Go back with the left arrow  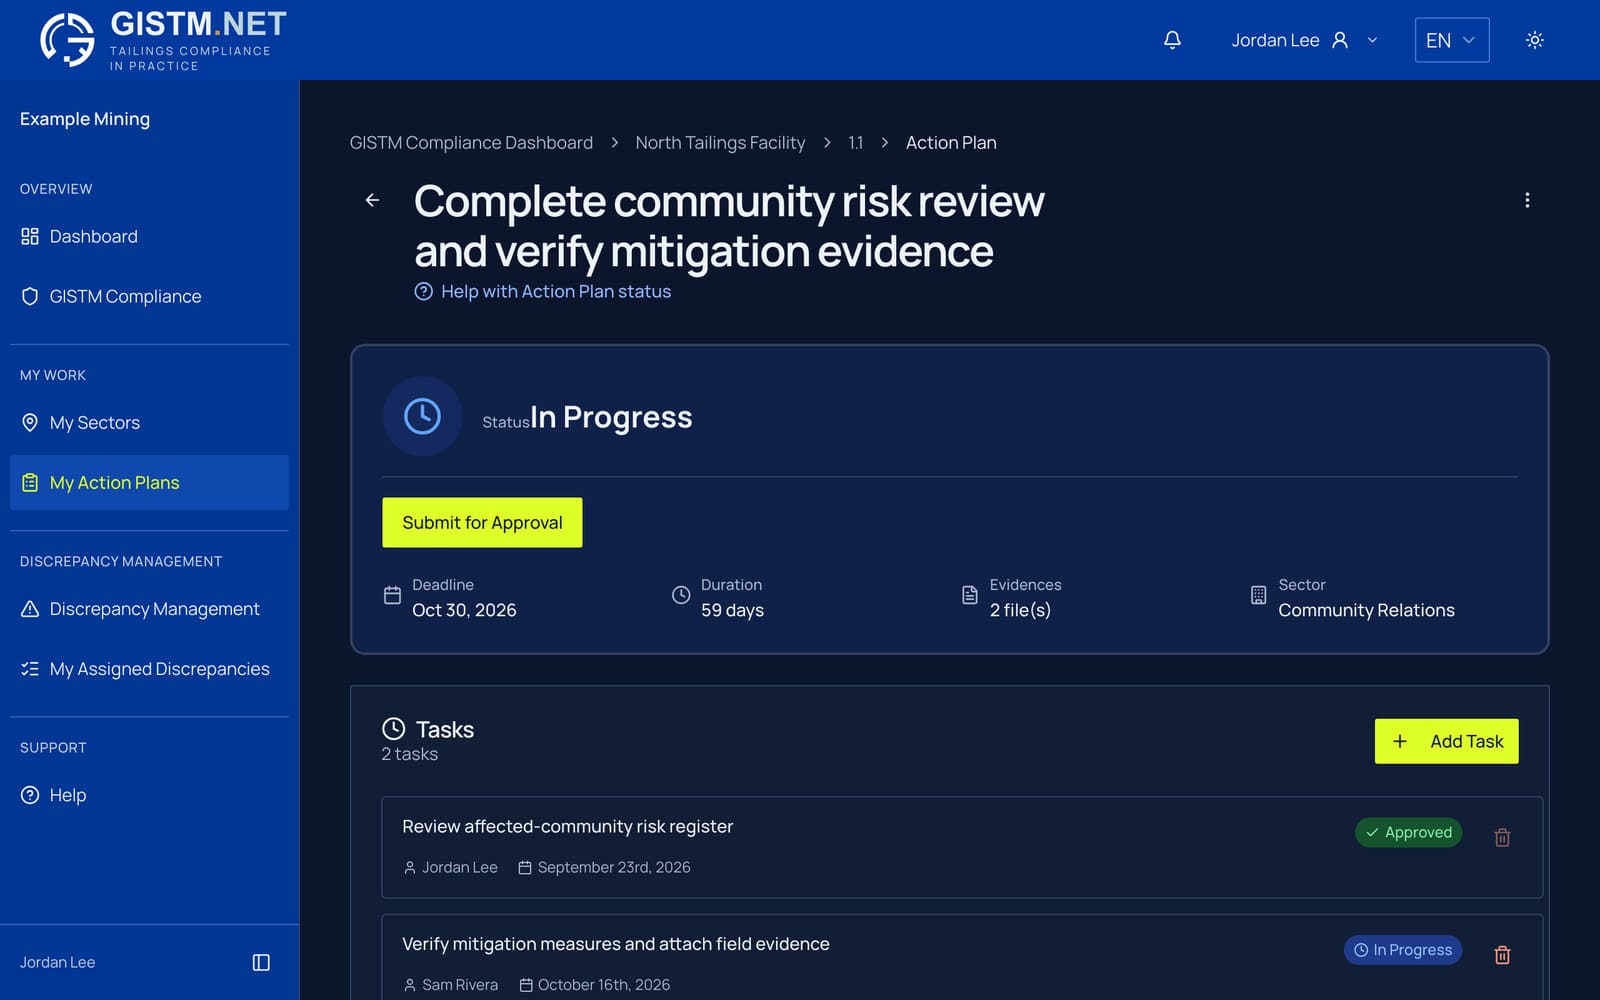[372, 200]
